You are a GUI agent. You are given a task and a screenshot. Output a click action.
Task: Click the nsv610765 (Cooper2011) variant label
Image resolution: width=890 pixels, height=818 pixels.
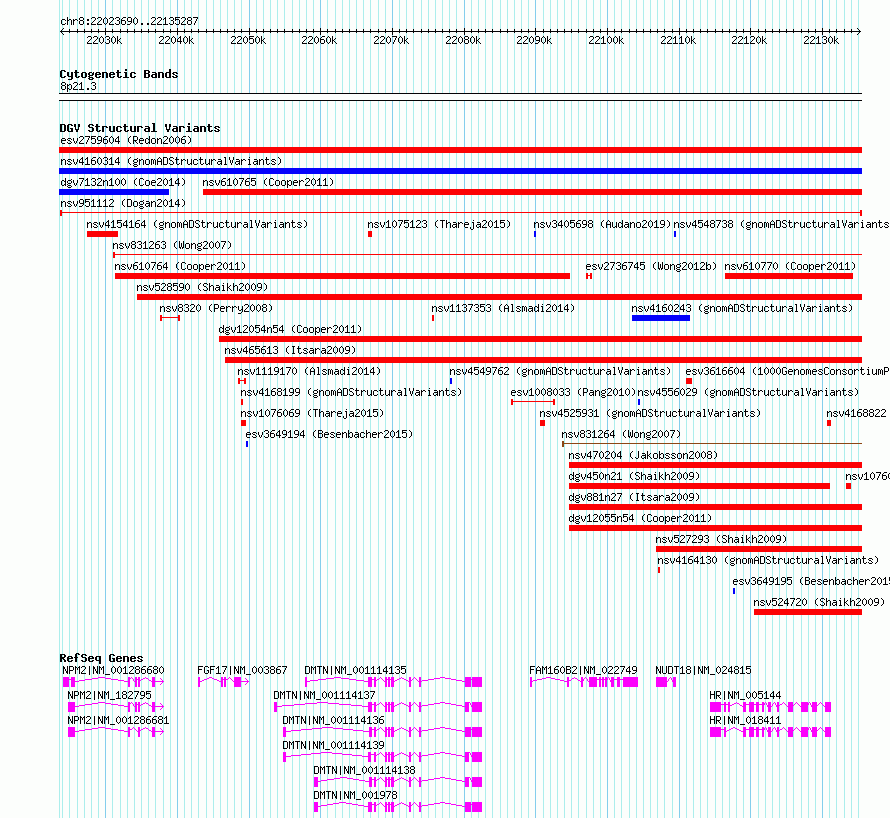[268, 182]
